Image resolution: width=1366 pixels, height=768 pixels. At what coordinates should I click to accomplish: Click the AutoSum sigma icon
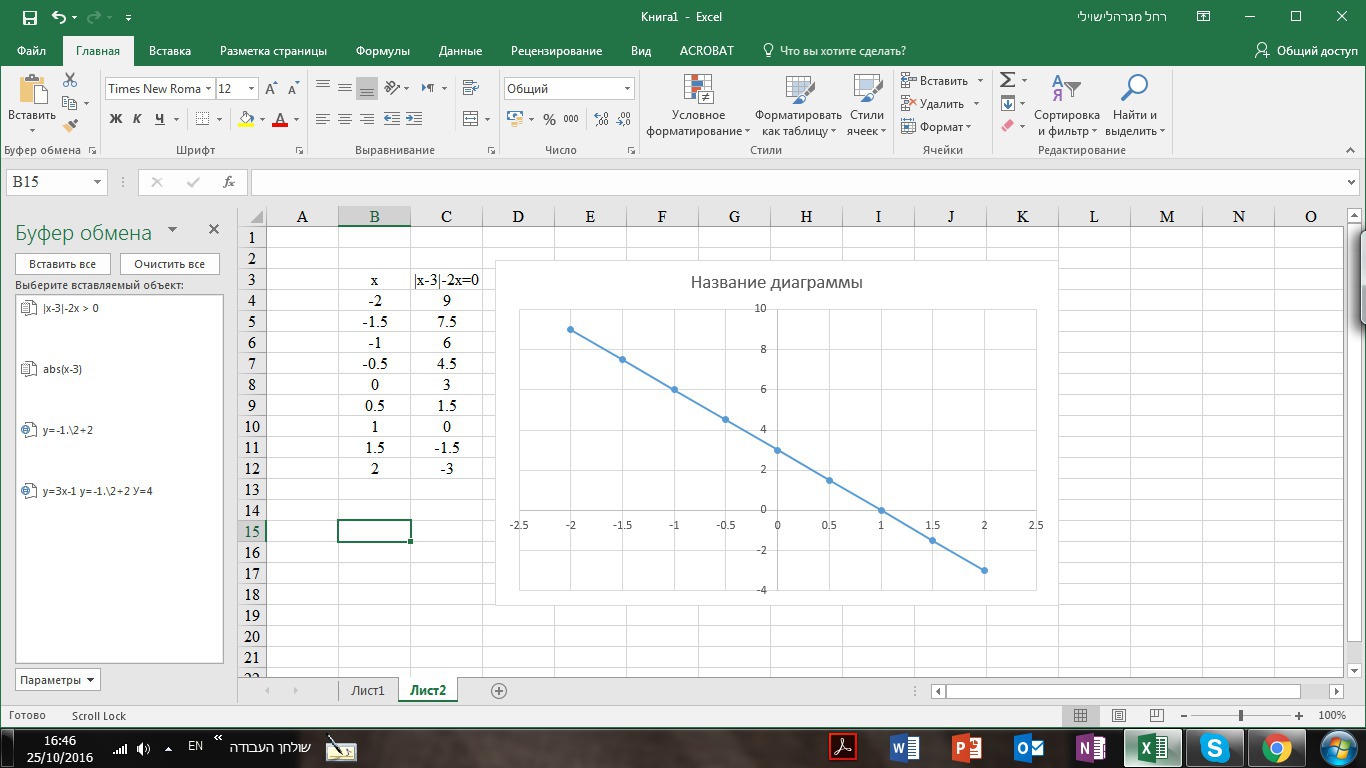(x=1007, y=80)
